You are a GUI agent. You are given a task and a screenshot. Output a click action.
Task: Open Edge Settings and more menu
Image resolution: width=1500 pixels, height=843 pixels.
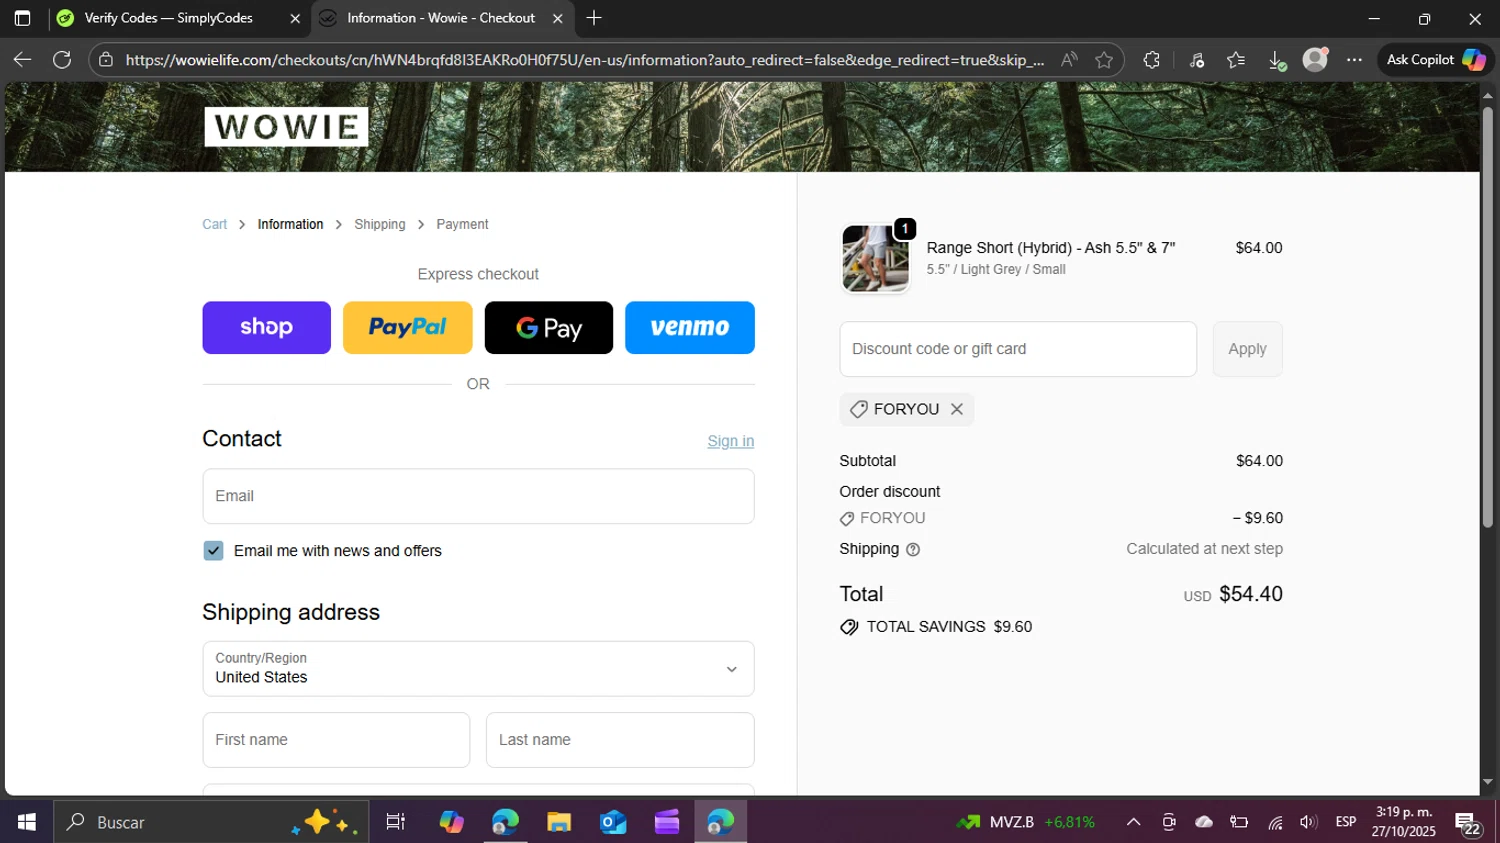point(1355,60)
